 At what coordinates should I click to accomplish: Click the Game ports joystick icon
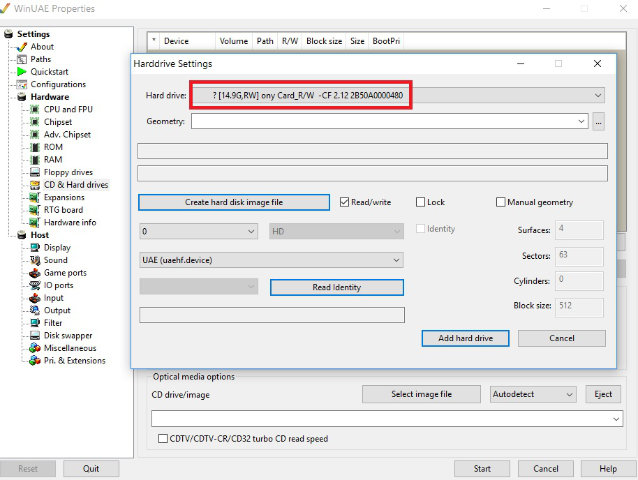click(x=35, y=273)
